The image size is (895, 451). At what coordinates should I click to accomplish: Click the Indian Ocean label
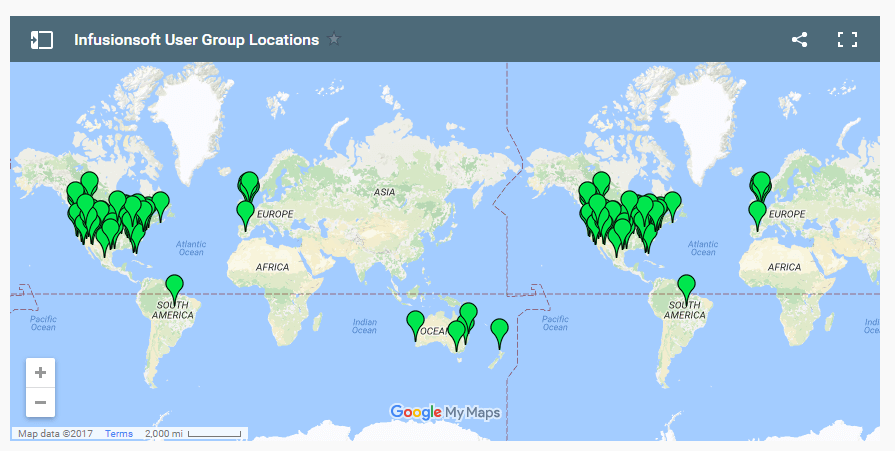coord(364,326)
